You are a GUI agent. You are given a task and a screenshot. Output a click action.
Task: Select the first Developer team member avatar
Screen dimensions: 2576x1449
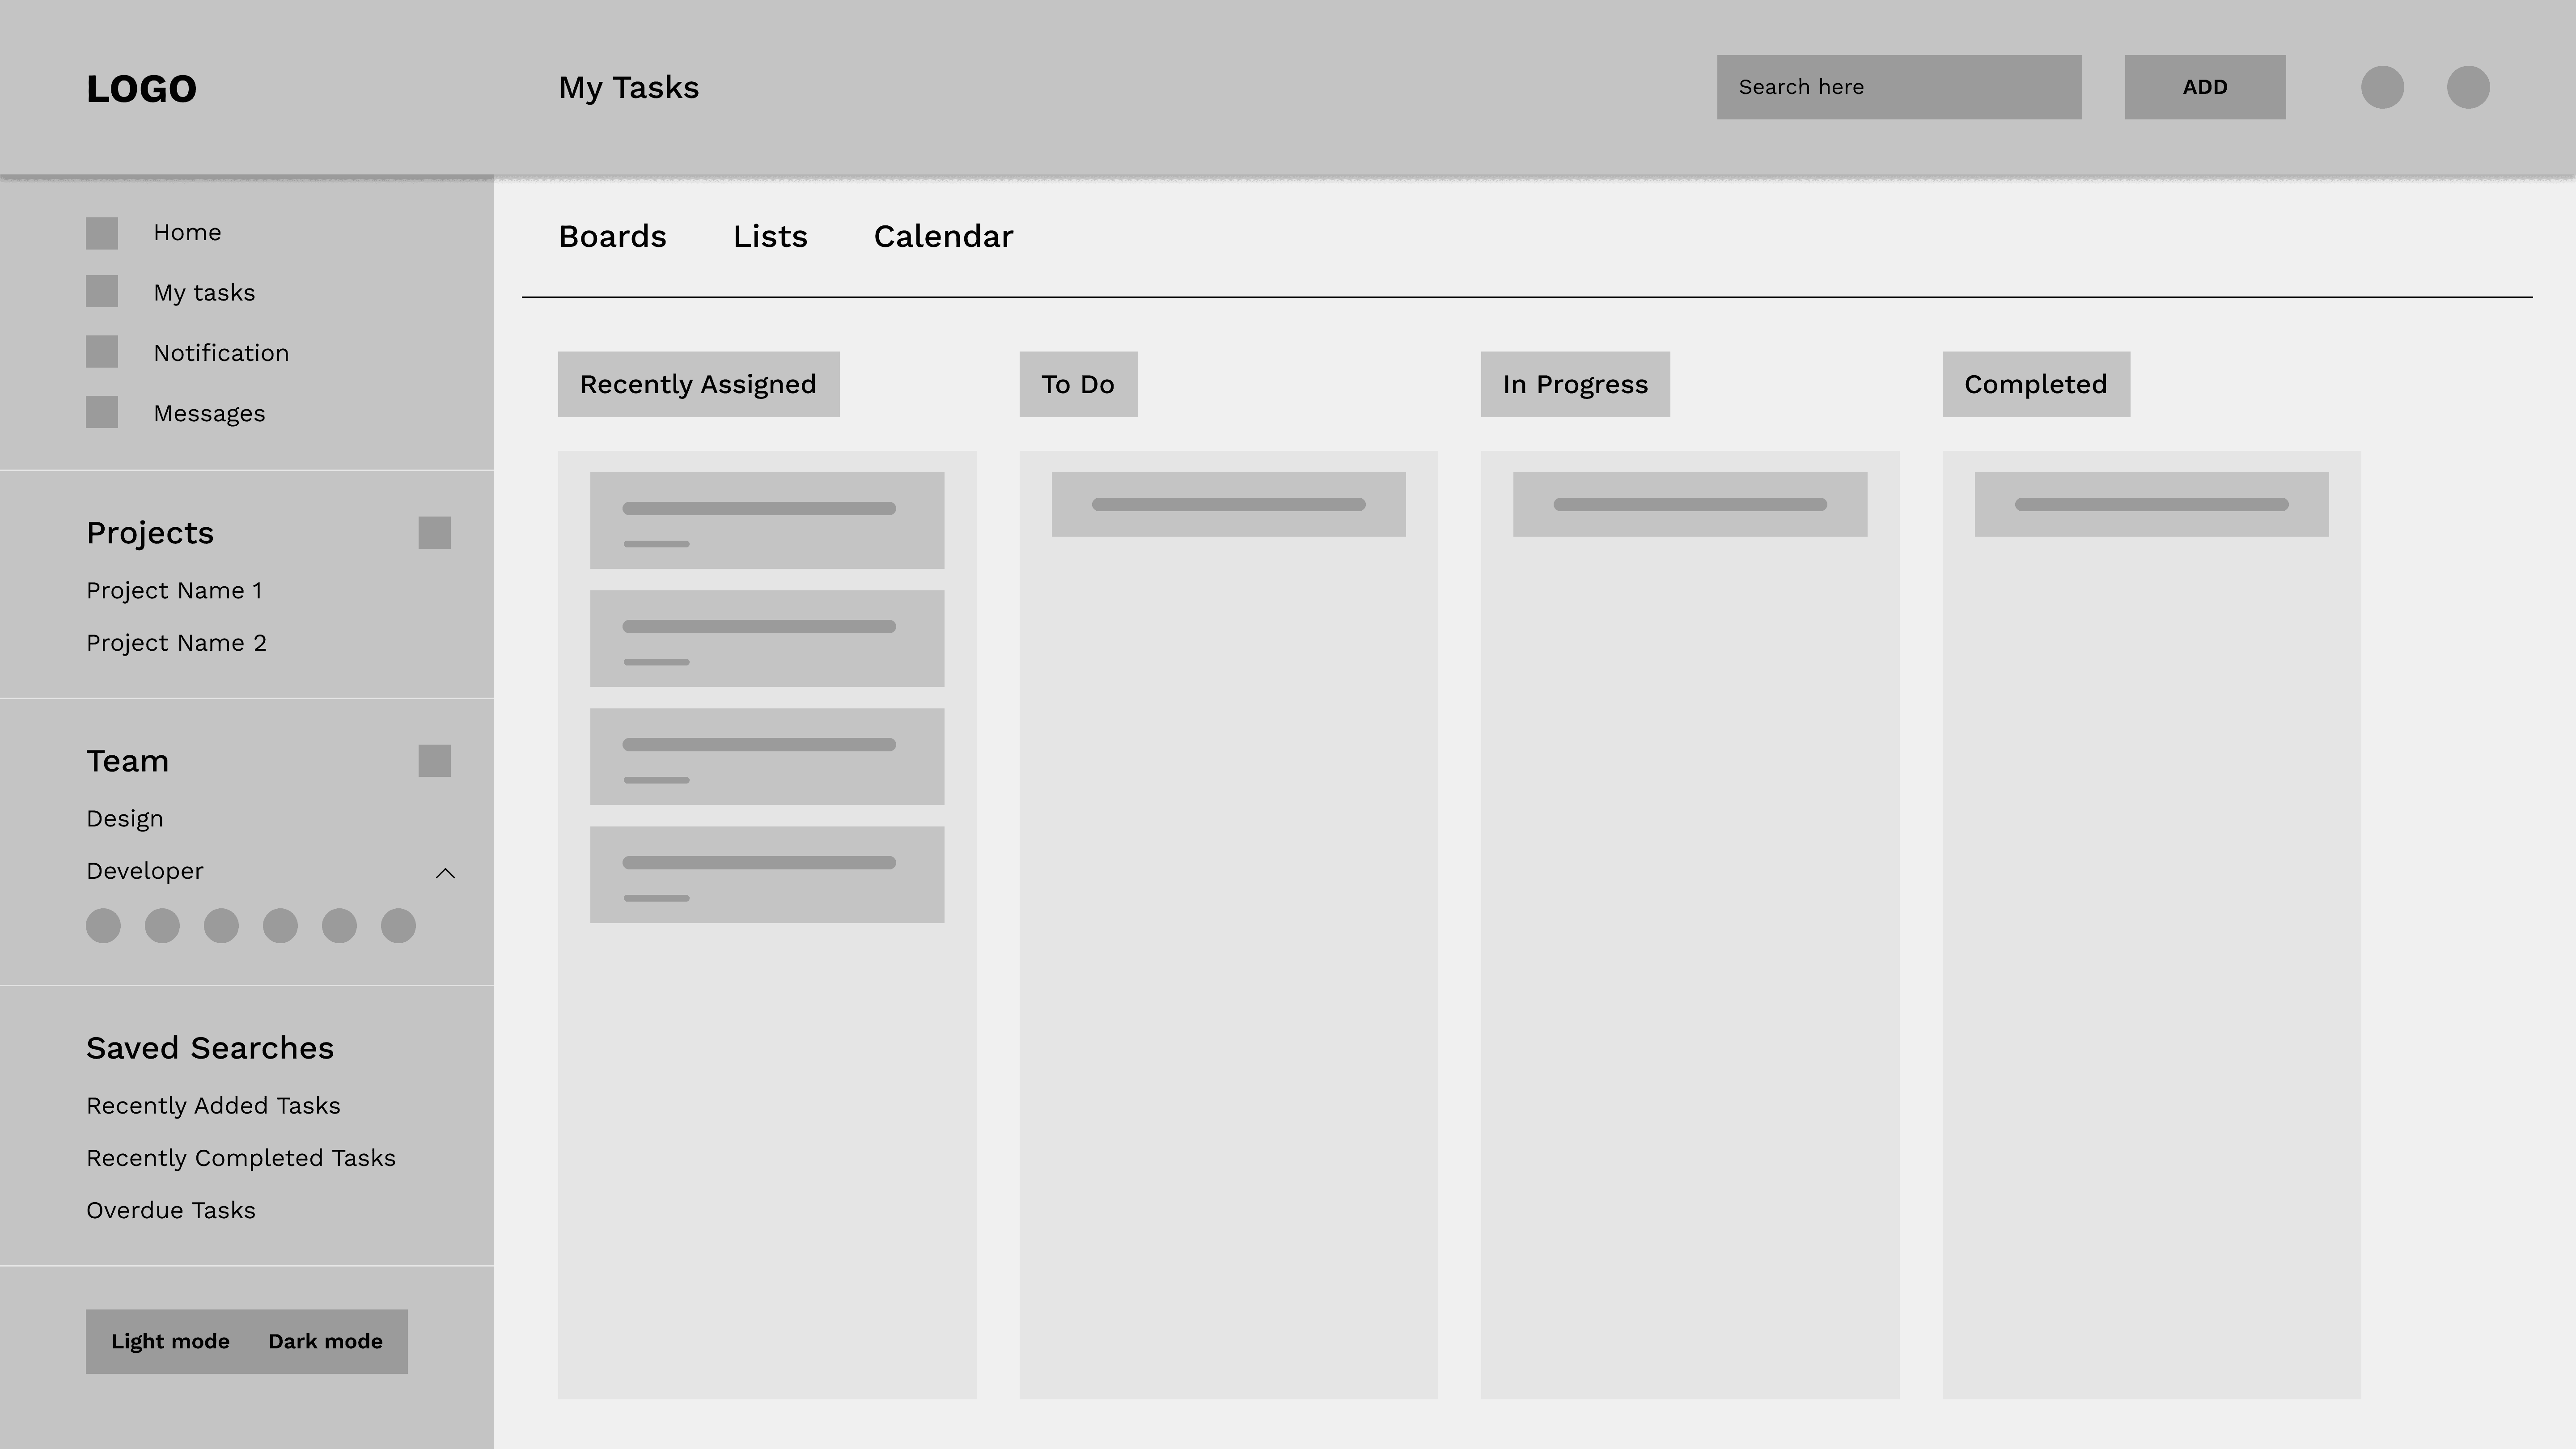pyautogui.click(x=103, y=926)
